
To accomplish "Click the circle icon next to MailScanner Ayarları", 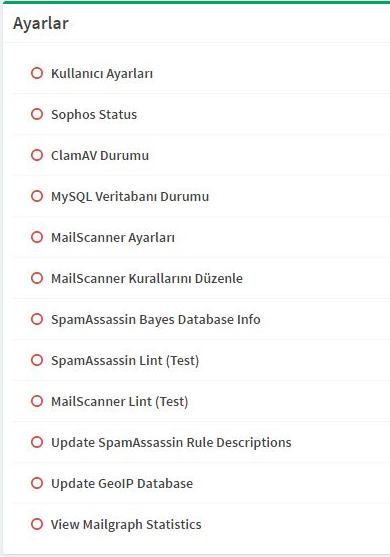I will (37, 237).
